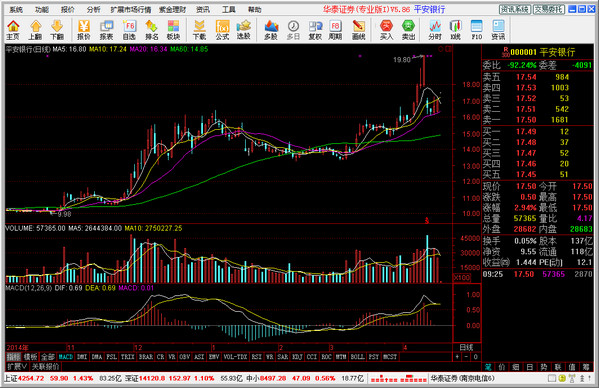Open the 多股 multi-stock icon
The image size is (599, 388).
click(x=271, y=30)
